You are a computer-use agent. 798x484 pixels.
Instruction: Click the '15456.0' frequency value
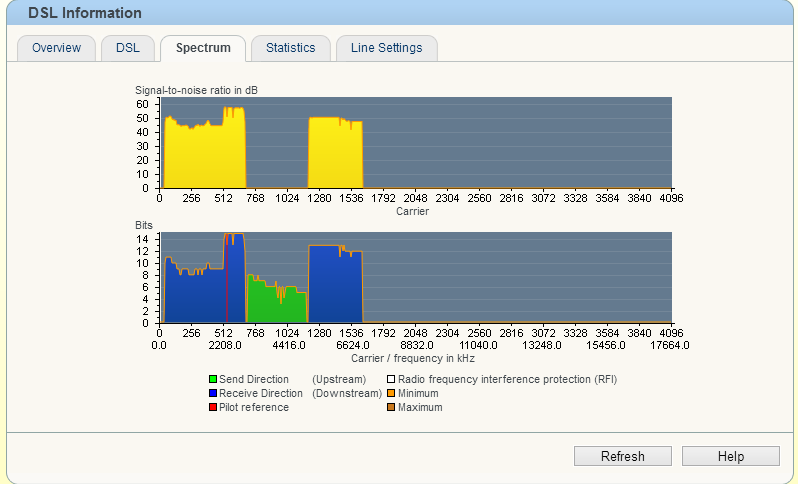pos(606,346)
